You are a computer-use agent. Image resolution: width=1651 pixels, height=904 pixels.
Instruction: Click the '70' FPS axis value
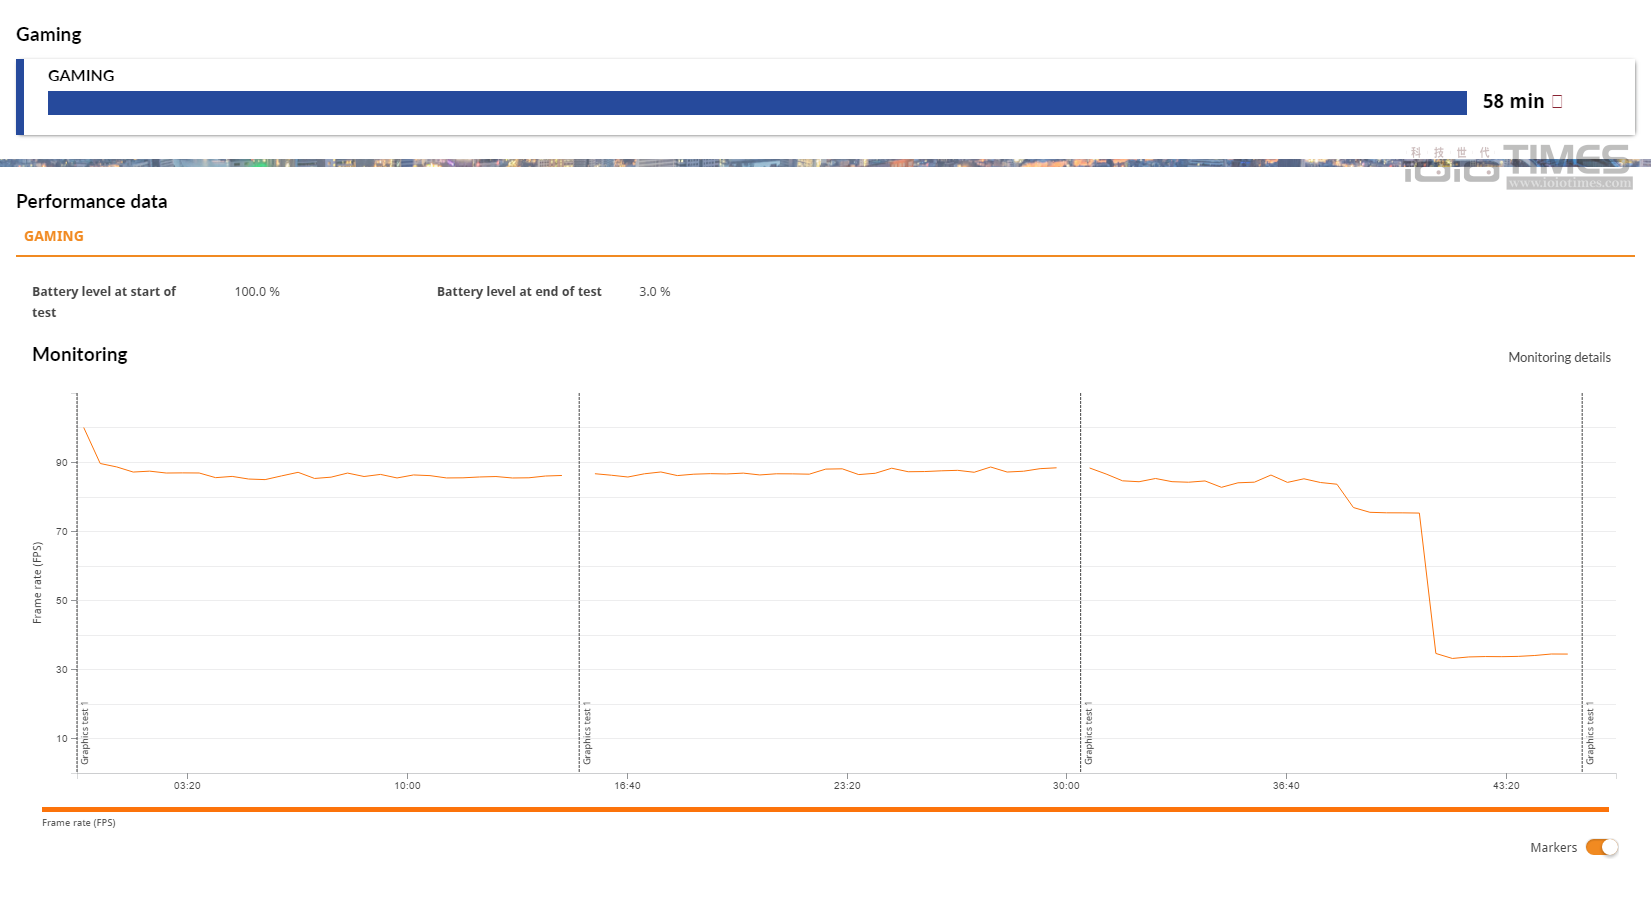pos(62,532)
